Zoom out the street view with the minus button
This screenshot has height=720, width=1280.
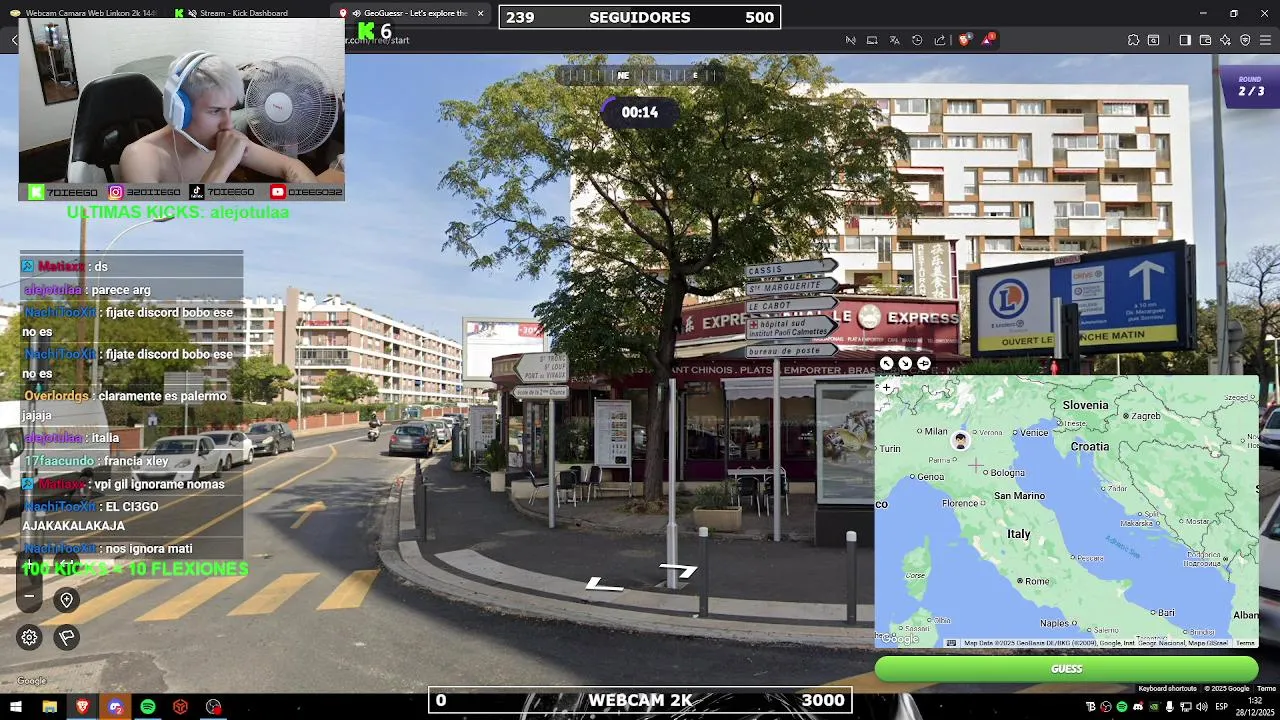pyautogui.click(x=30, y=597)
